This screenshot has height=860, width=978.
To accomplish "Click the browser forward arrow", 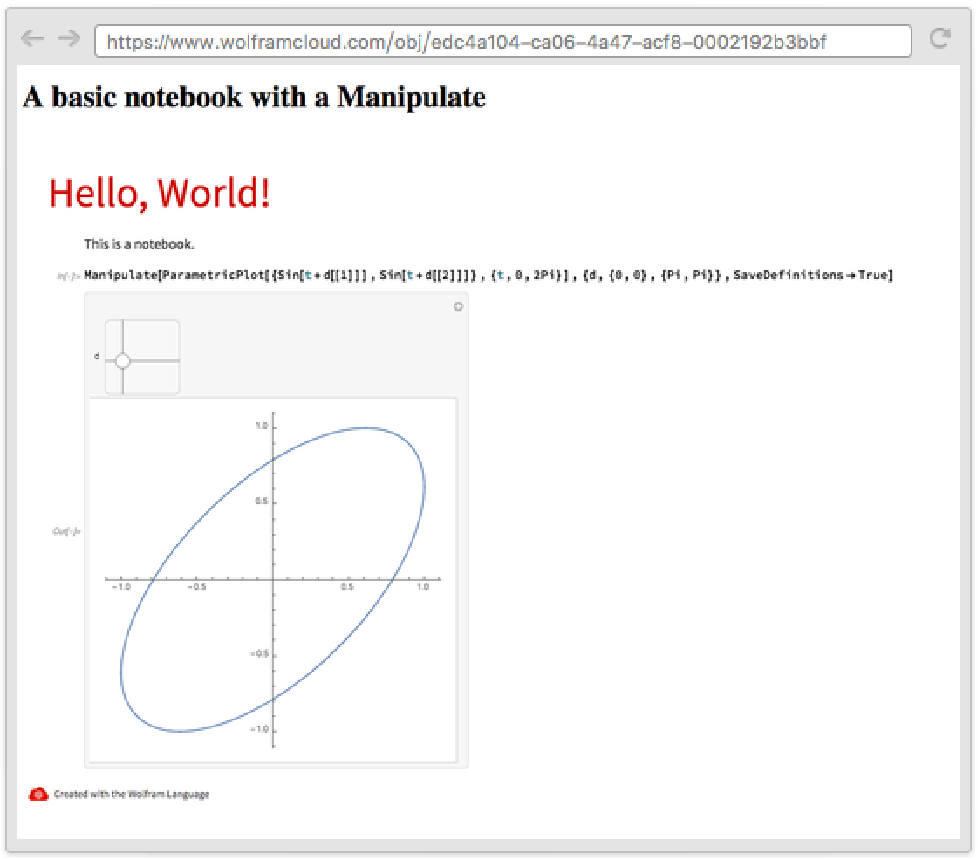I will 68,39.
